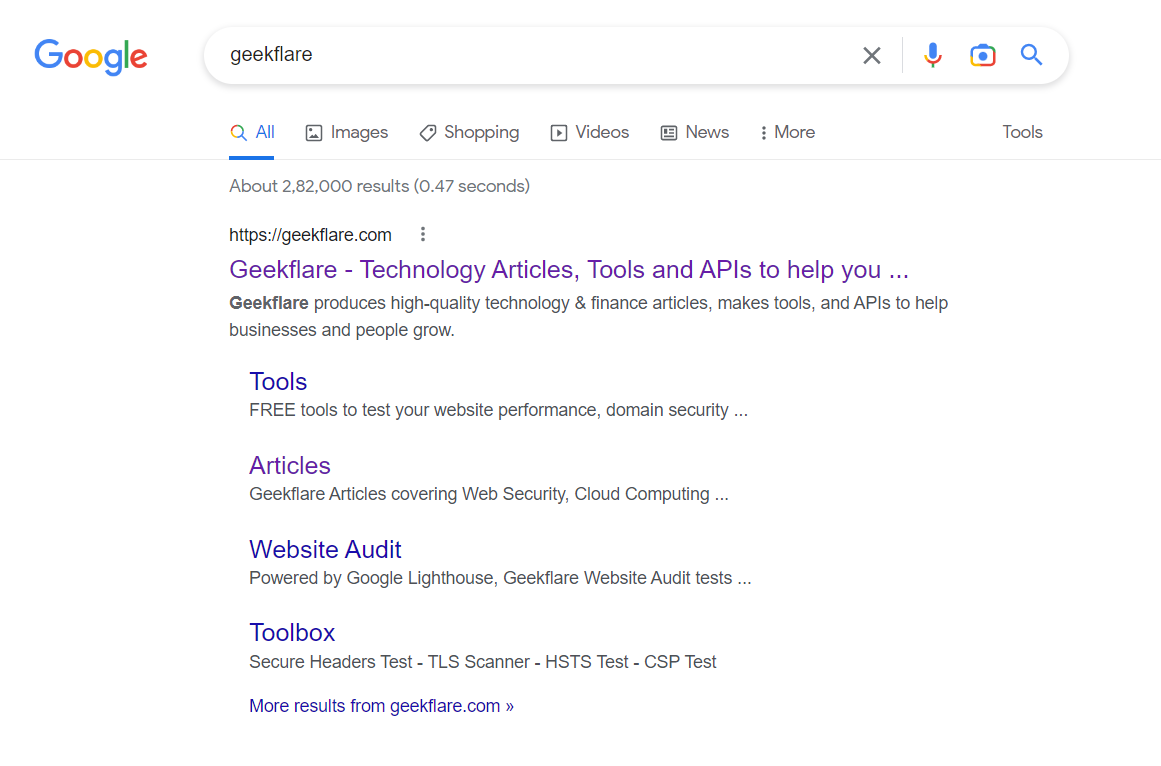Focus the search field containing geekflare
This screenshot has height=766, width=1161.
530,55
